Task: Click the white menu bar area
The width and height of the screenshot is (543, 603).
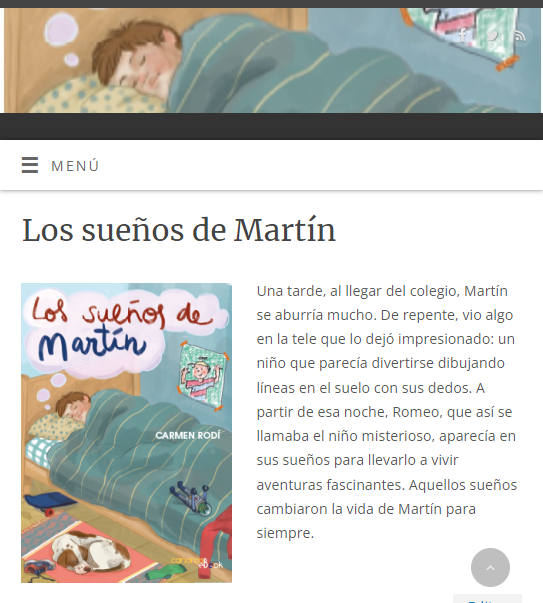Action: (272, 165)
